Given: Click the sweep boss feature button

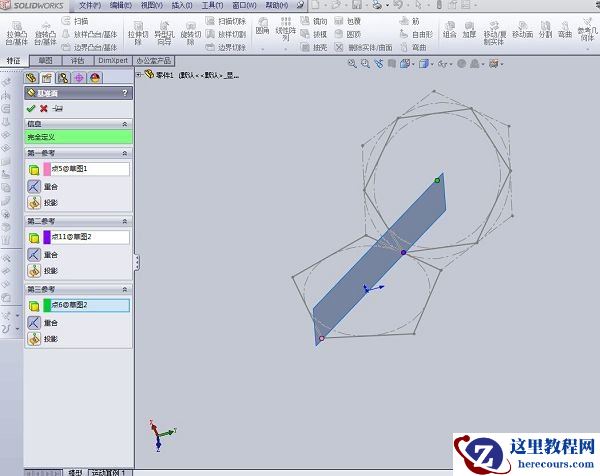Looking at the screenshot, I should [x=80, y=20].
